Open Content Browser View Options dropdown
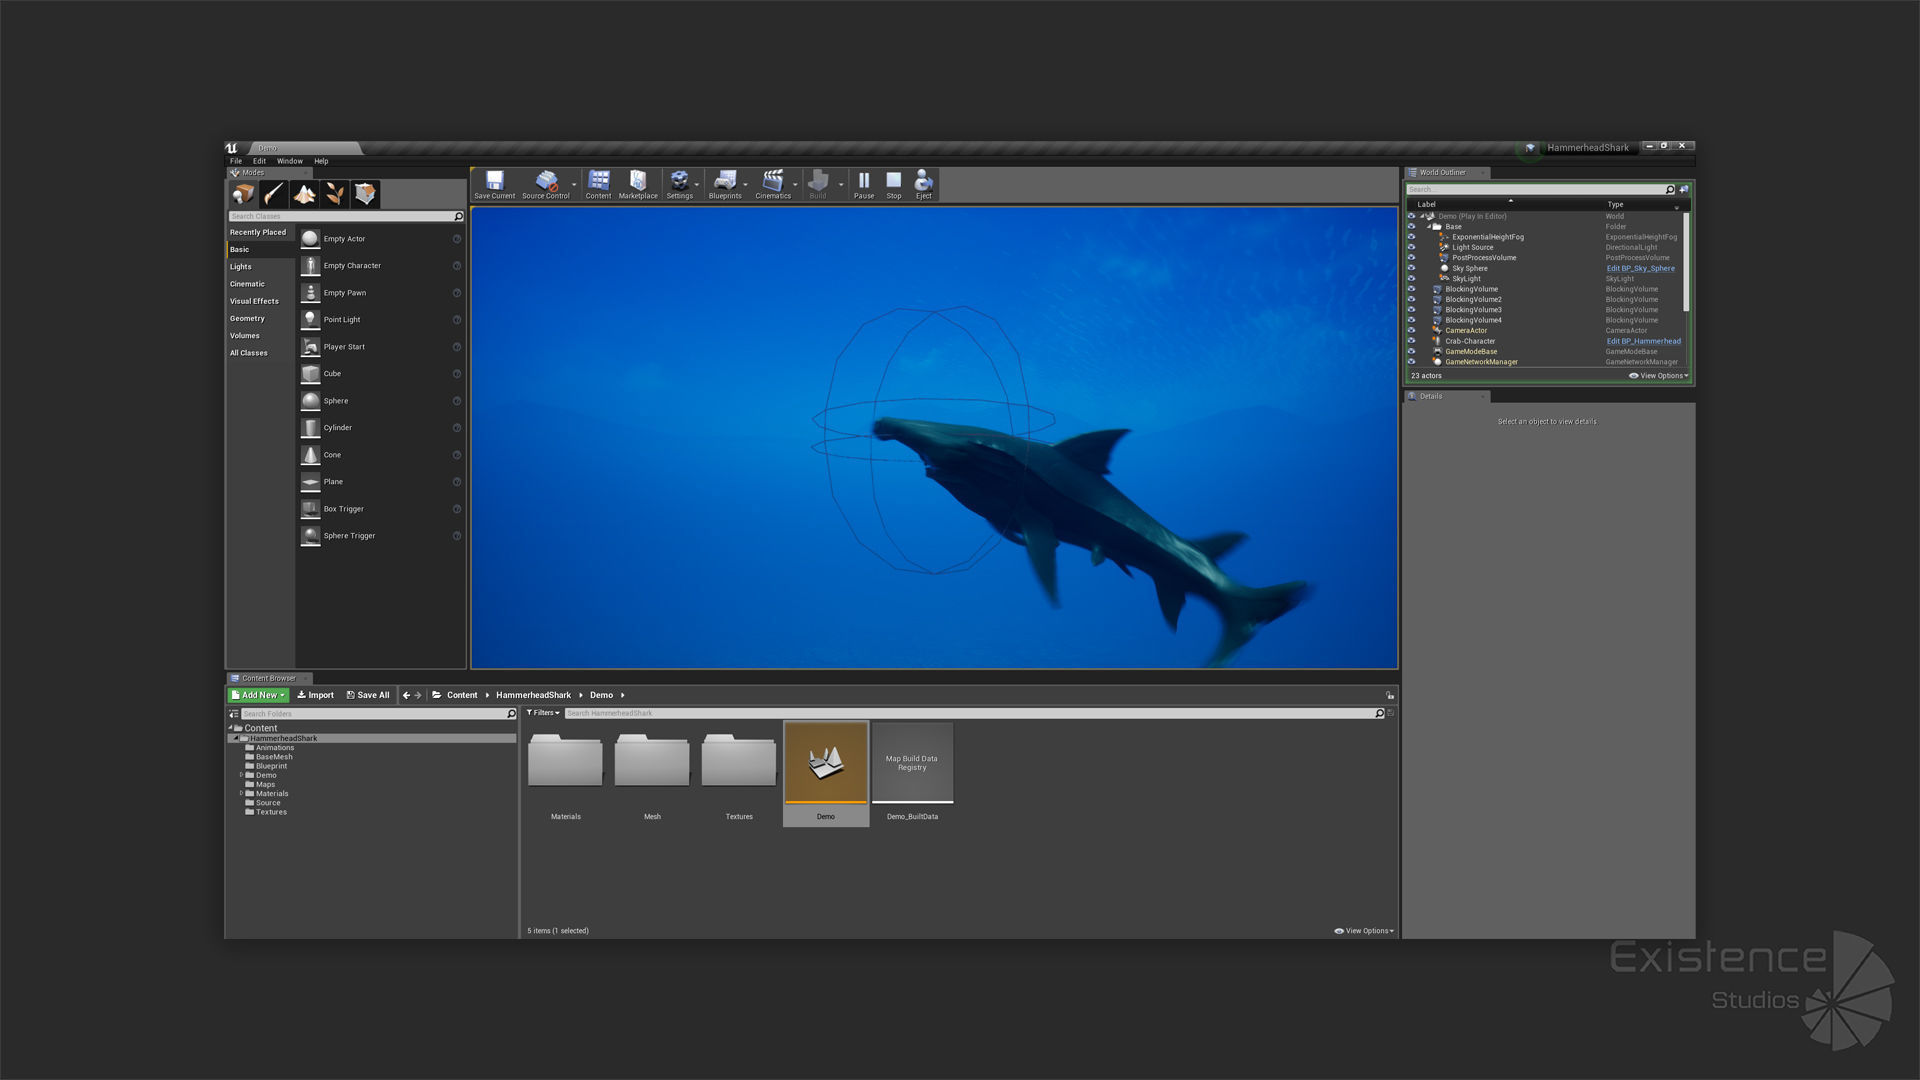Image resolution: width=1920 pixels, height=1080 pixels. pos(1364,931)
